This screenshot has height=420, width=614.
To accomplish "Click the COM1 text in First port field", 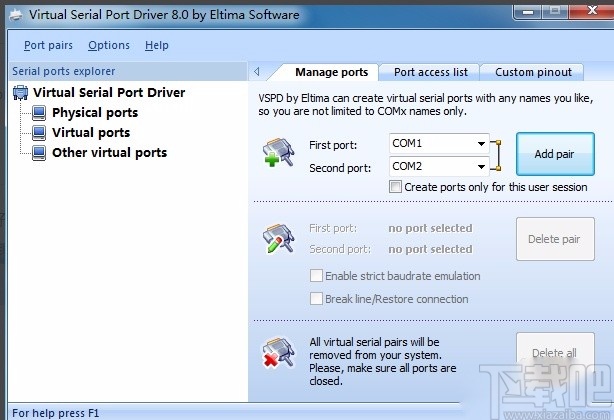I will coord(407,143).
